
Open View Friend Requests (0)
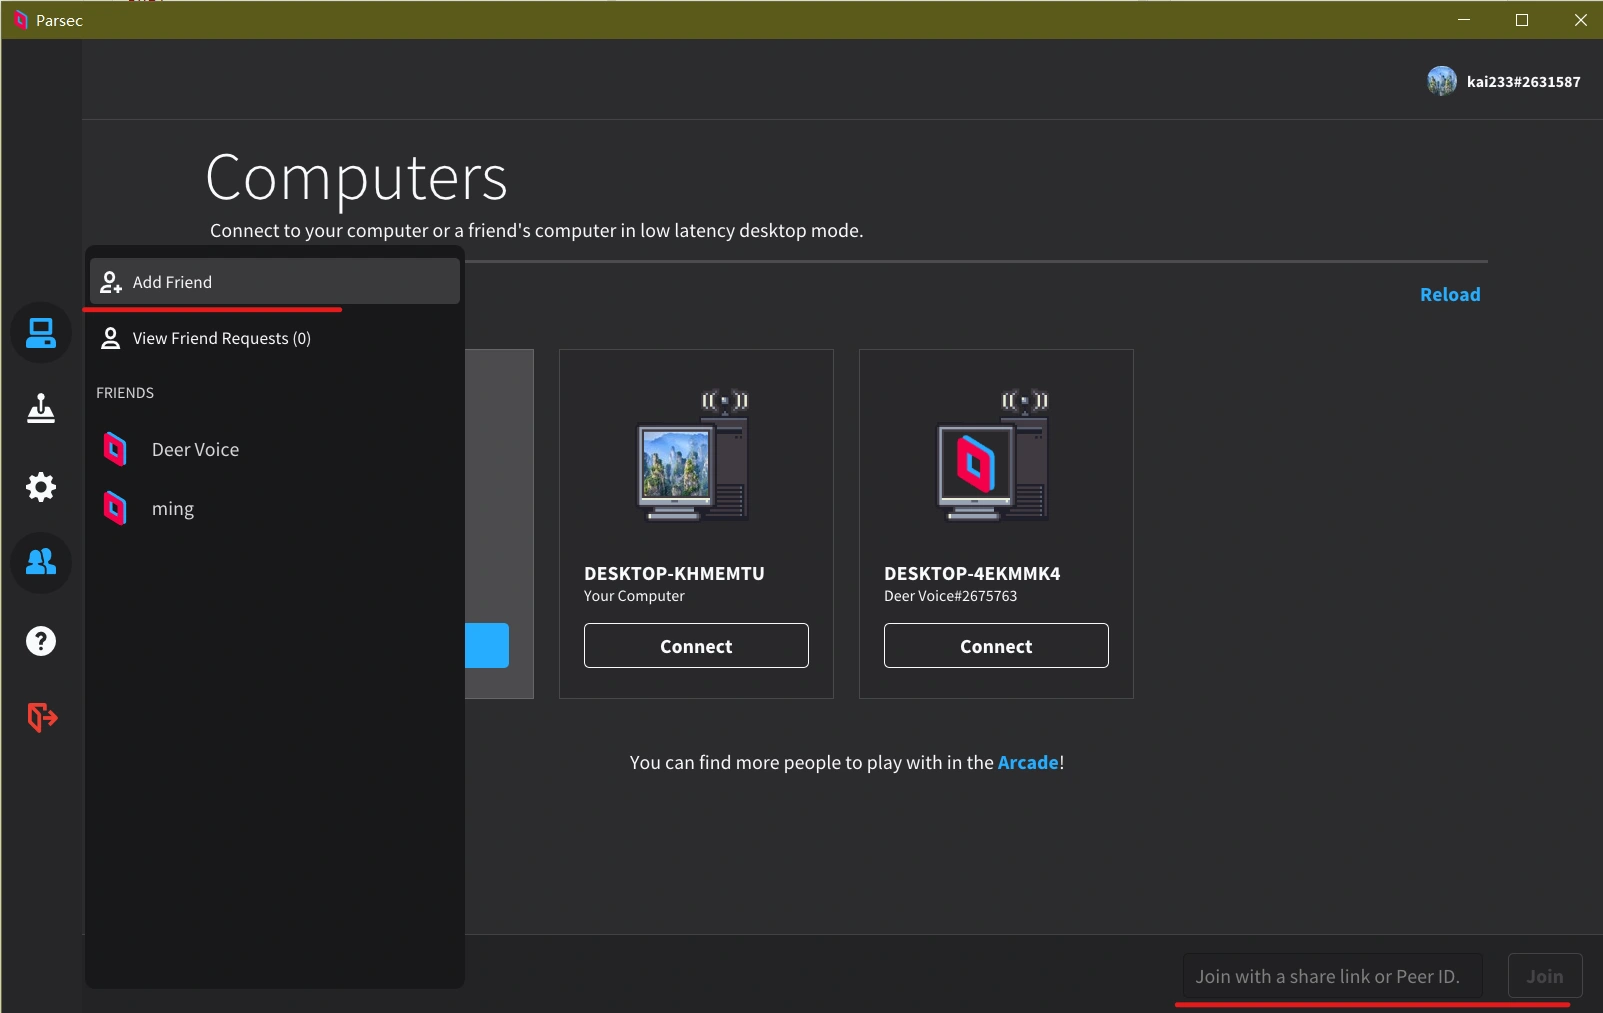[x=221, y=338]
